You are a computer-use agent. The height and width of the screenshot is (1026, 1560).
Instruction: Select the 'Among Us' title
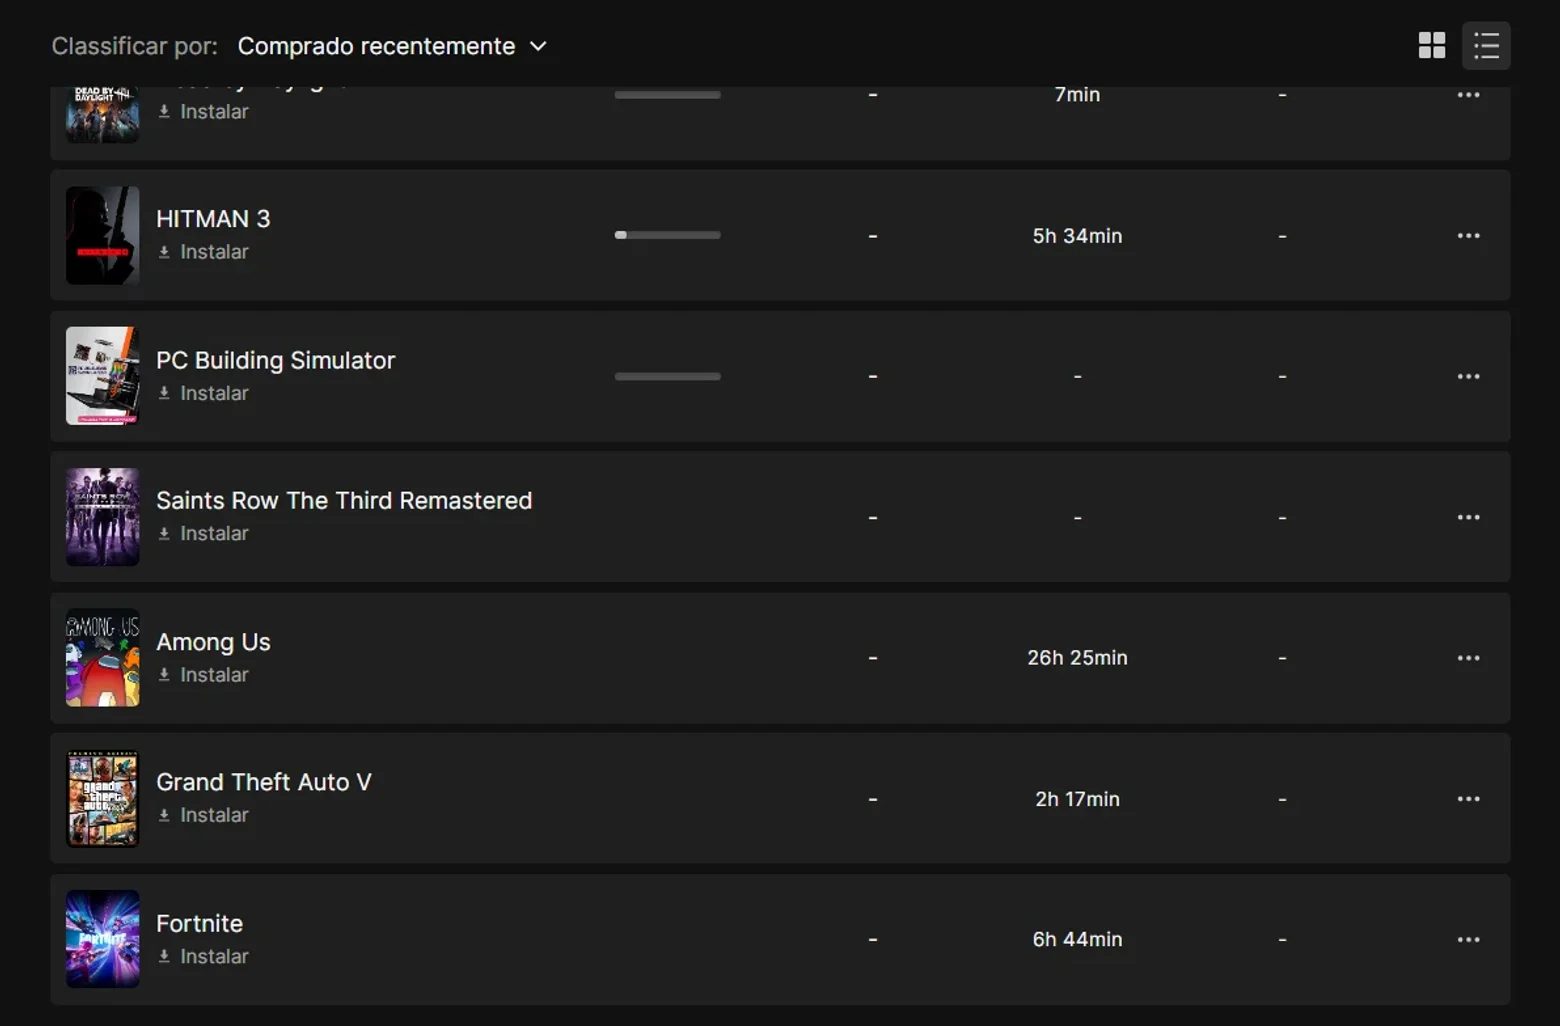[213, 642]
